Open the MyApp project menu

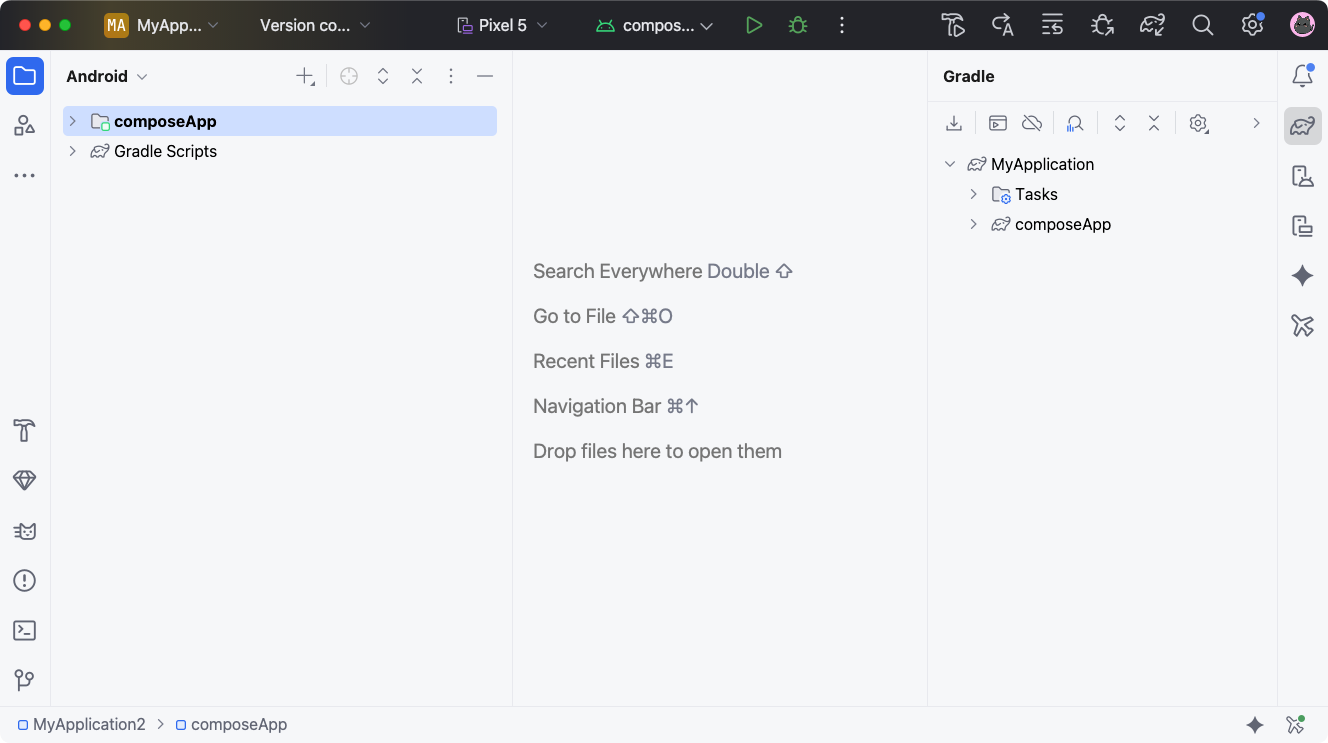click(x=162, y=25)
